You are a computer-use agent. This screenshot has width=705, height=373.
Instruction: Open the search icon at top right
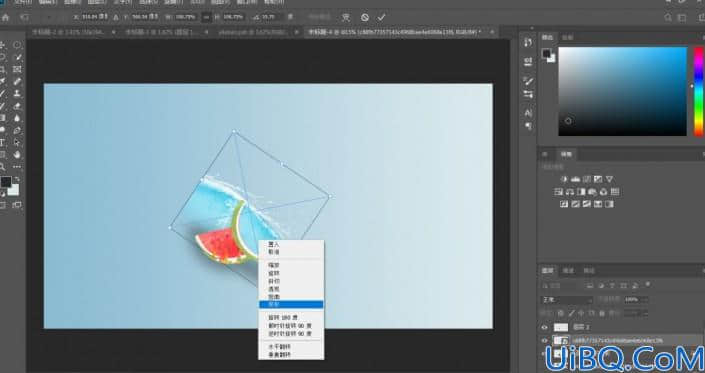click(x=668, y=18)
